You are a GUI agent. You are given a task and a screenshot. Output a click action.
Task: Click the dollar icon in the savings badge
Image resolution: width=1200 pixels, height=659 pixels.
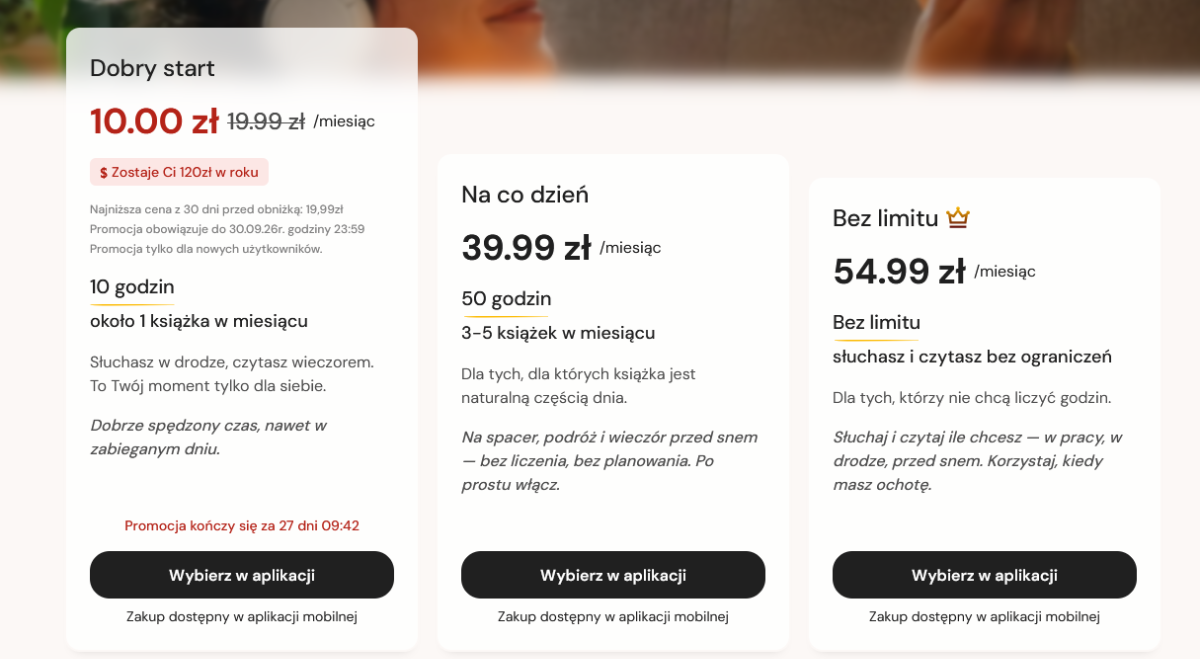[103, 172]
